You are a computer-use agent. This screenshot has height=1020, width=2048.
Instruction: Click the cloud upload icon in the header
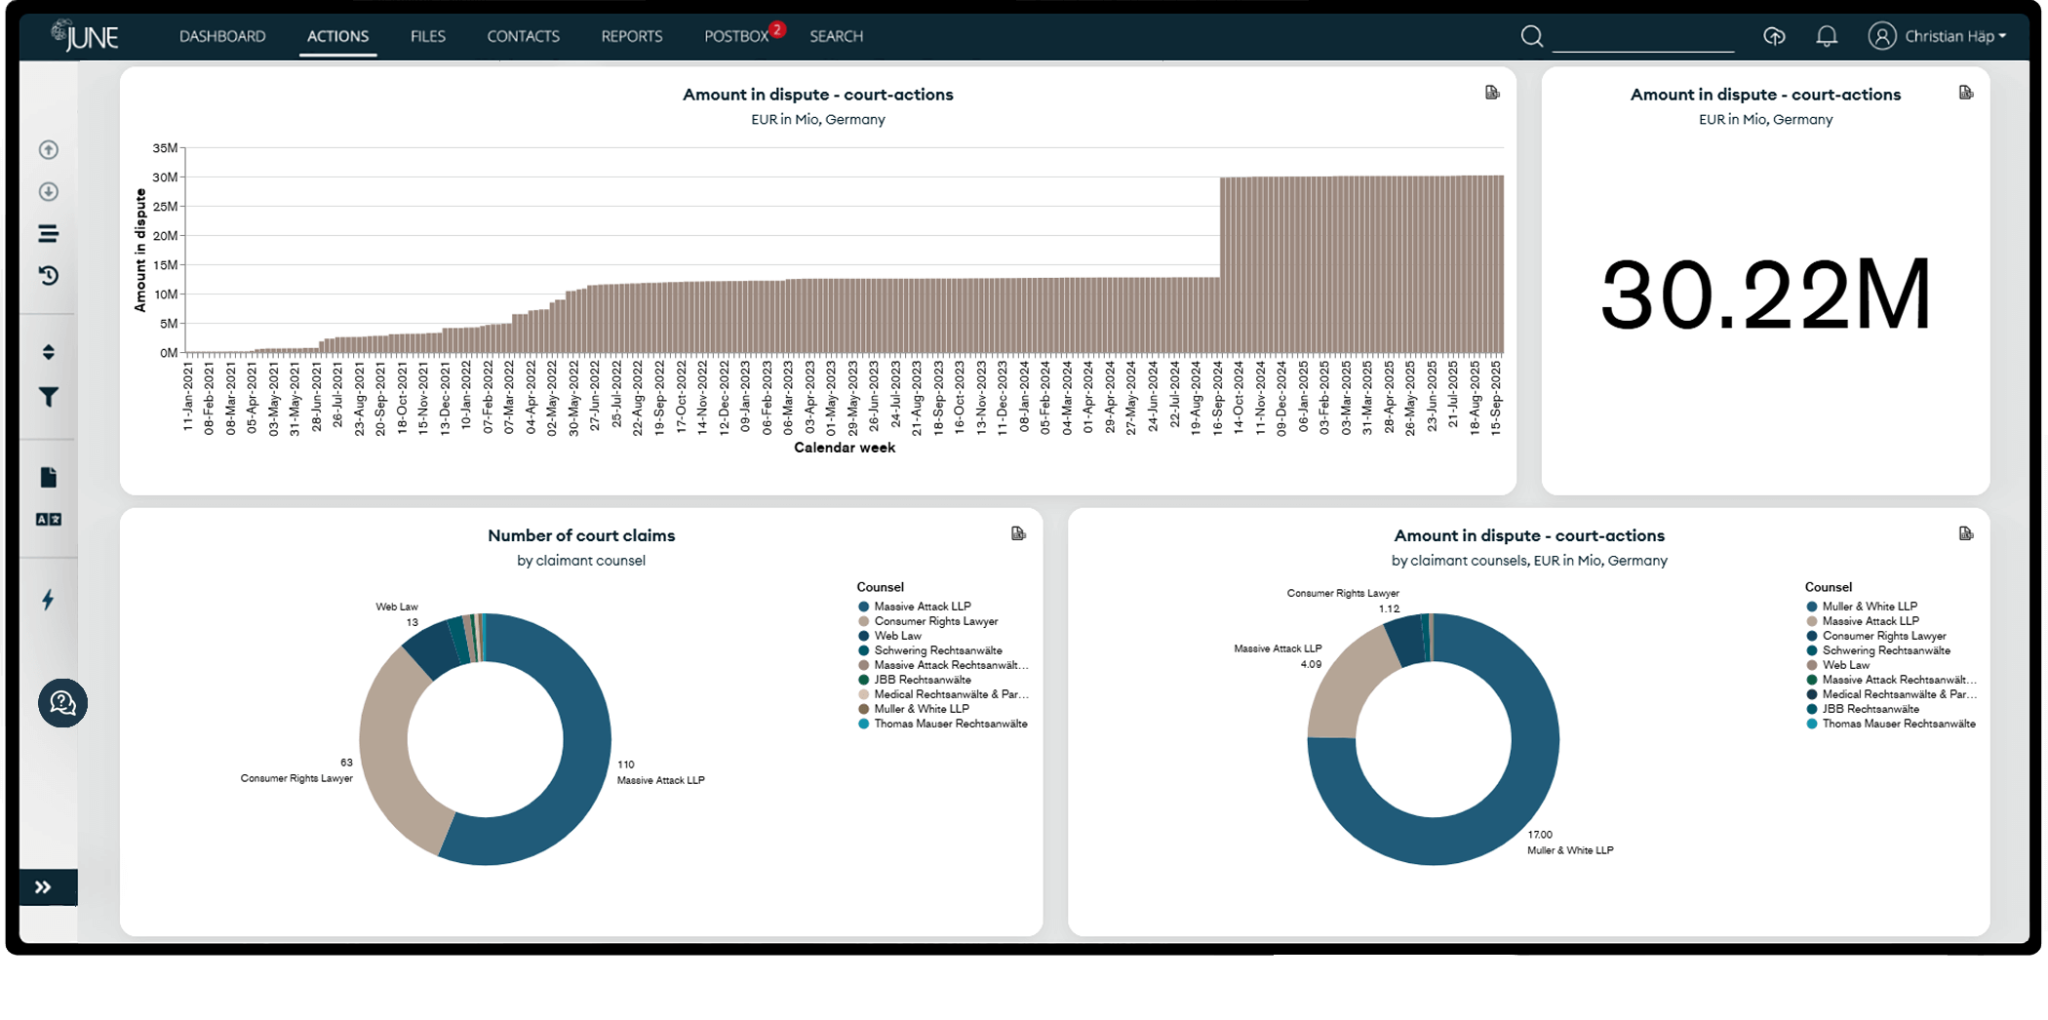[1774, 36]
